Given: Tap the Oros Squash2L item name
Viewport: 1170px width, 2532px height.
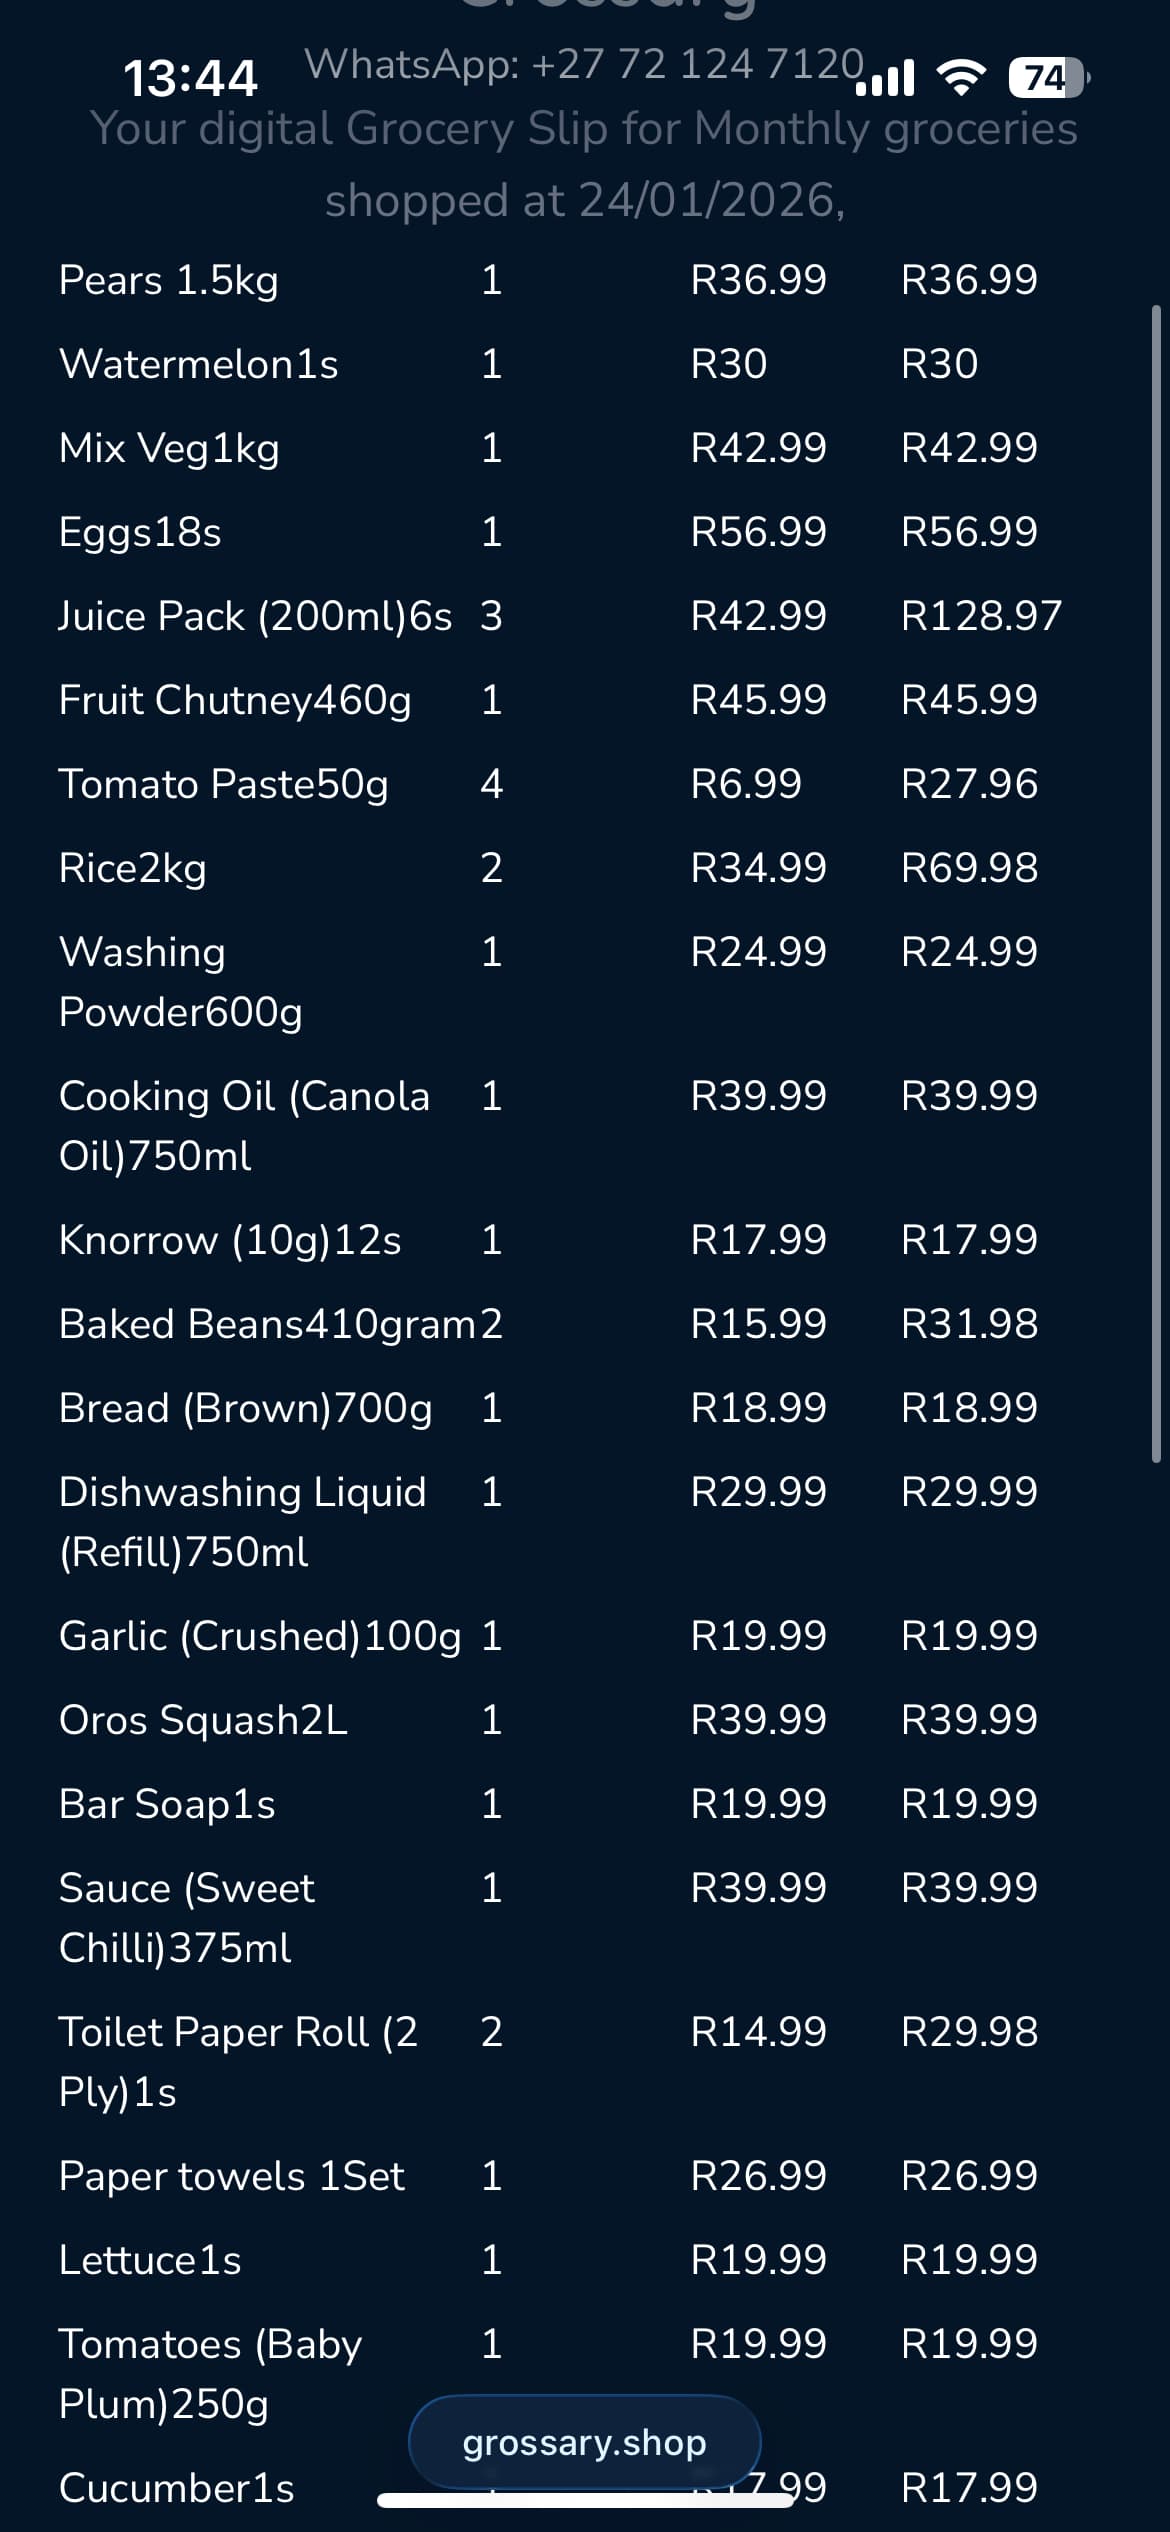Looking at the screenshot, I should pyautogui.click(x=203, y=1720).
